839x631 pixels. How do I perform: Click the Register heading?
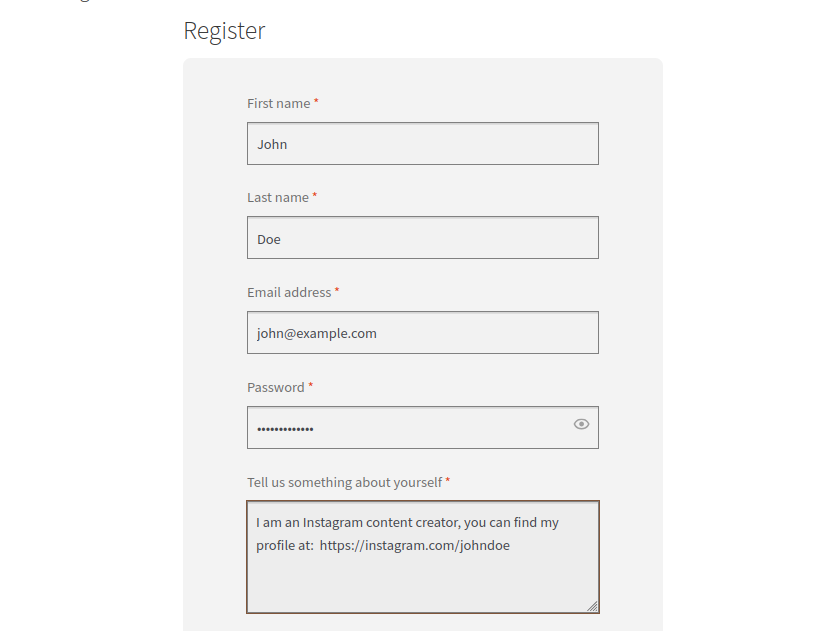coord(224,31)
